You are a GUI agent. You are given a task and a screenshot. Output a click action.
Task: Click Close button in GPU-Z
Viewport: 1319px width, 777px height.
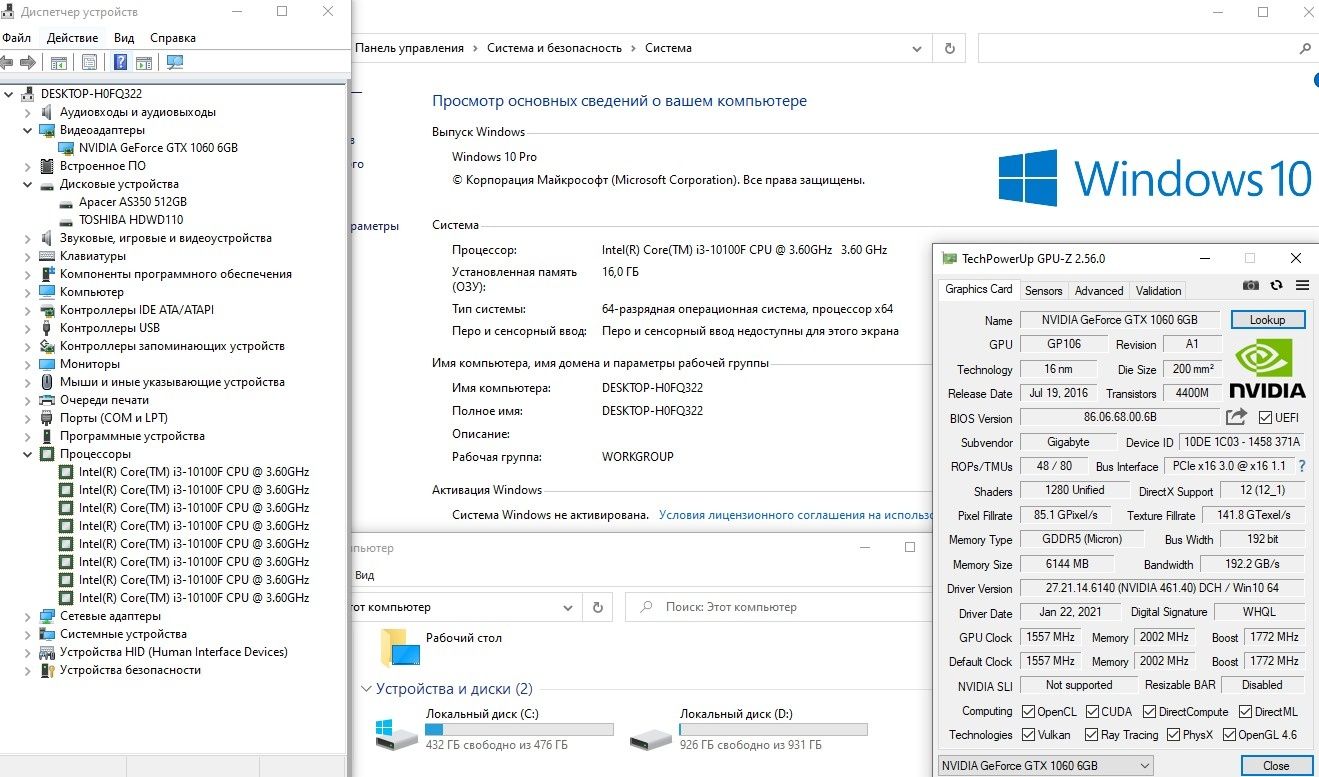tap(1276, 765)
